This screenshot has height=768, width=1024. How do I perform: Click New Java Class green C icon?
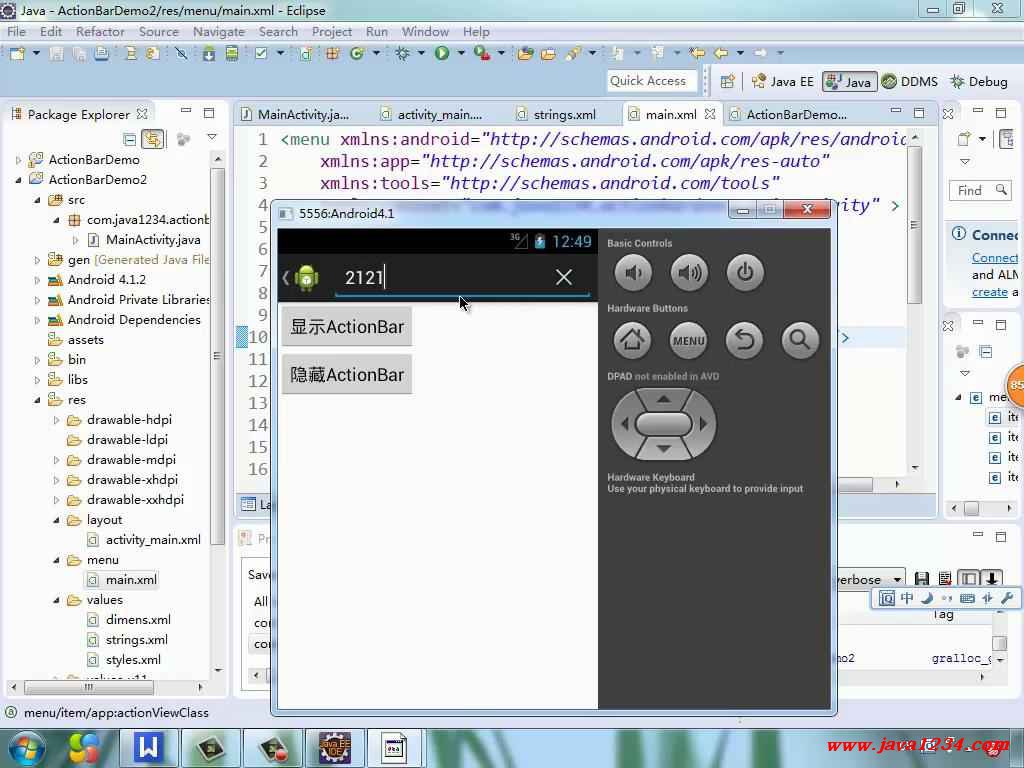[x=357, y=54]
